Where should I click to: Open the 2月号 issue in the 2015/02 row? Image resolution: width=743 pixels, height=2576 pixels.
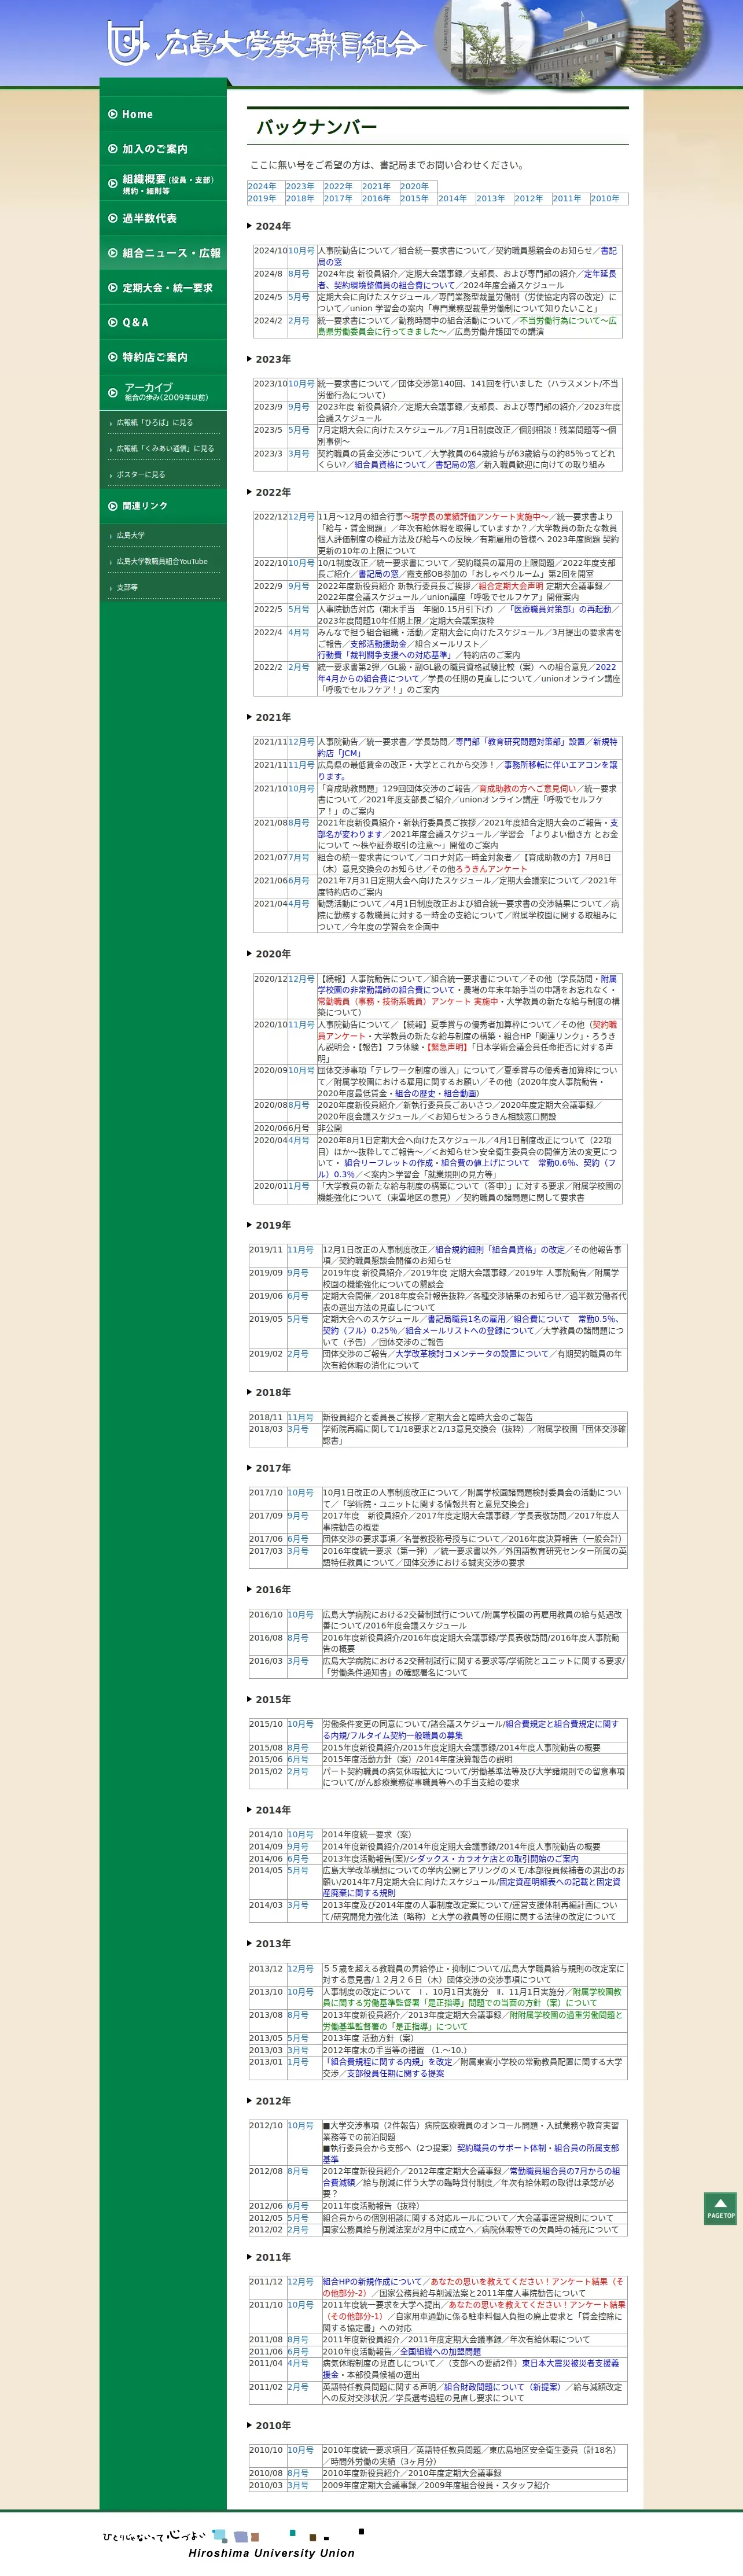pos(298,1771)
